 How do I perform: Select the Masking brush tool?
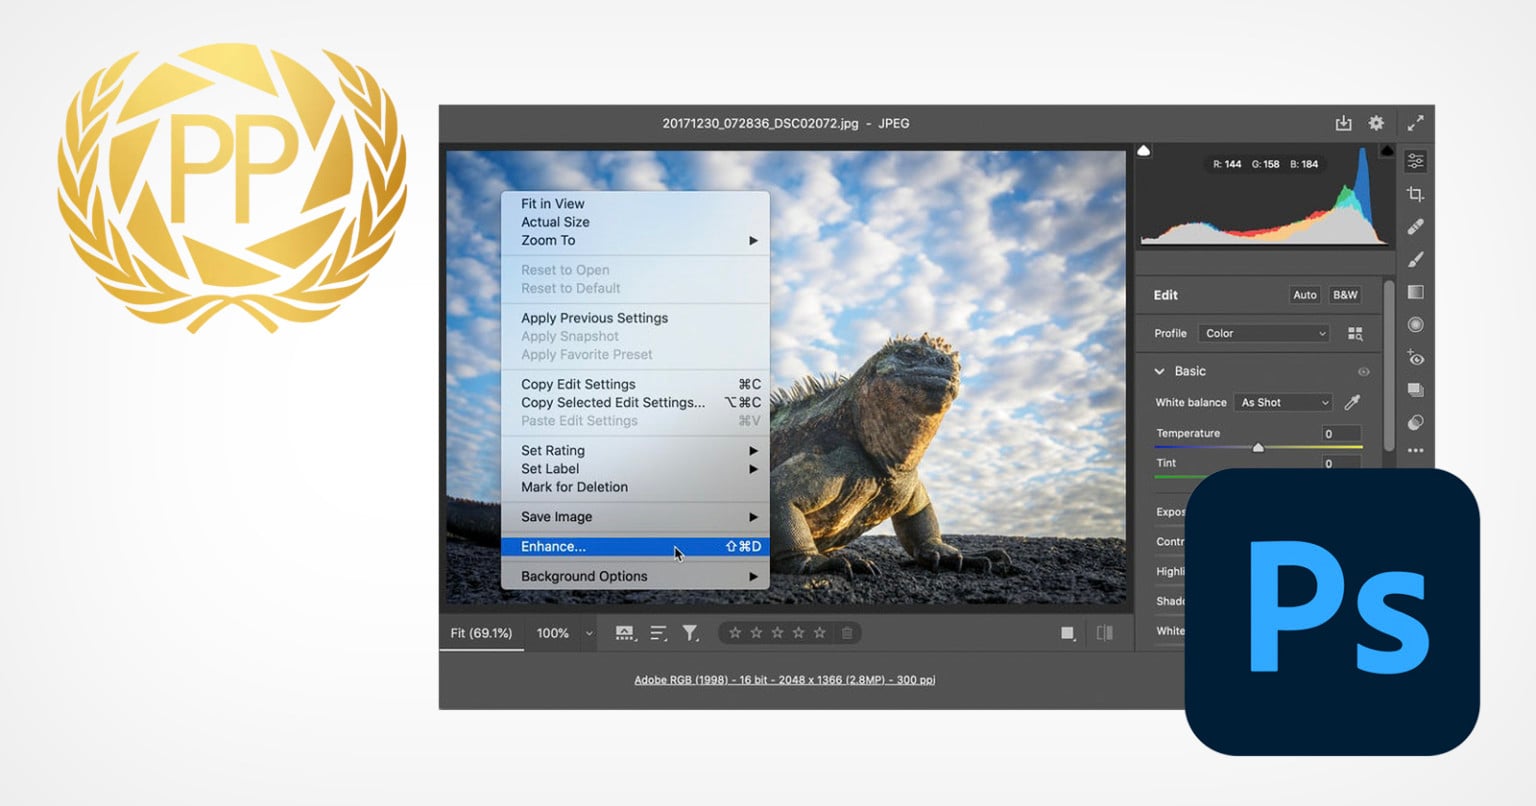point(1415,259)
